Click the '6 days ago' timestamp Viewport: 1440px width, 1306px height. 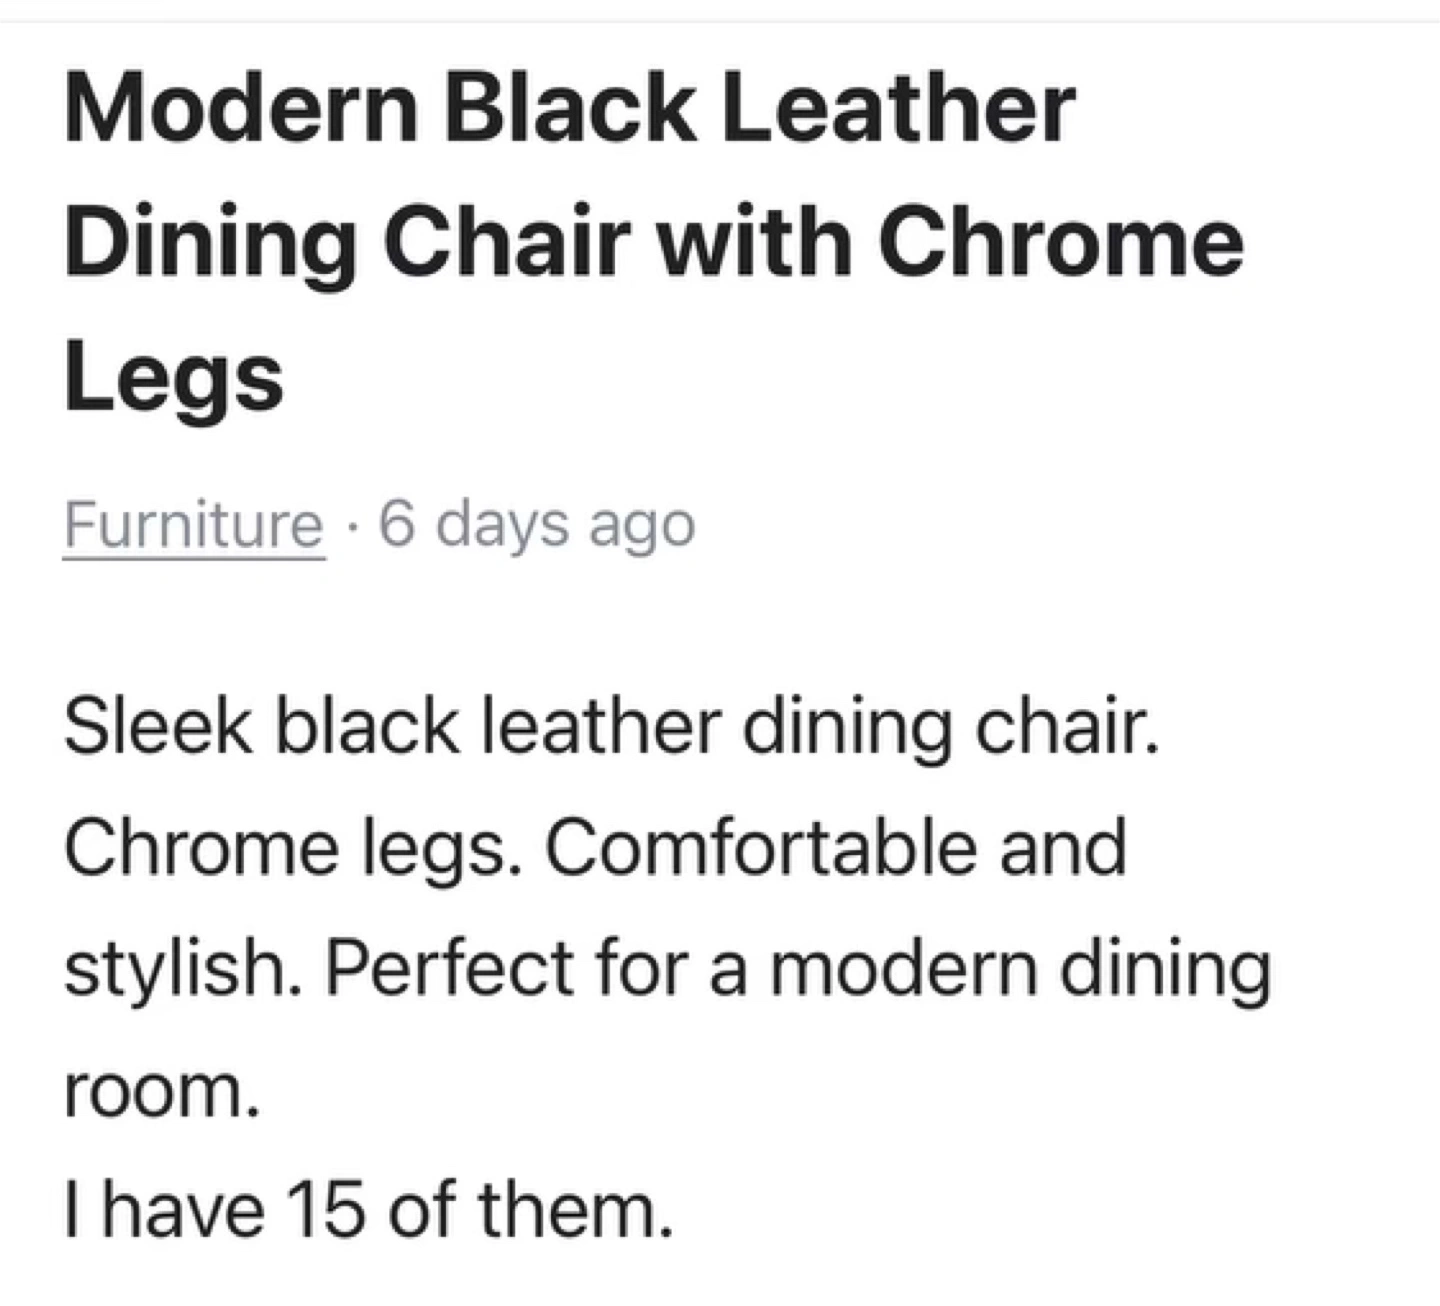point(537,527)
